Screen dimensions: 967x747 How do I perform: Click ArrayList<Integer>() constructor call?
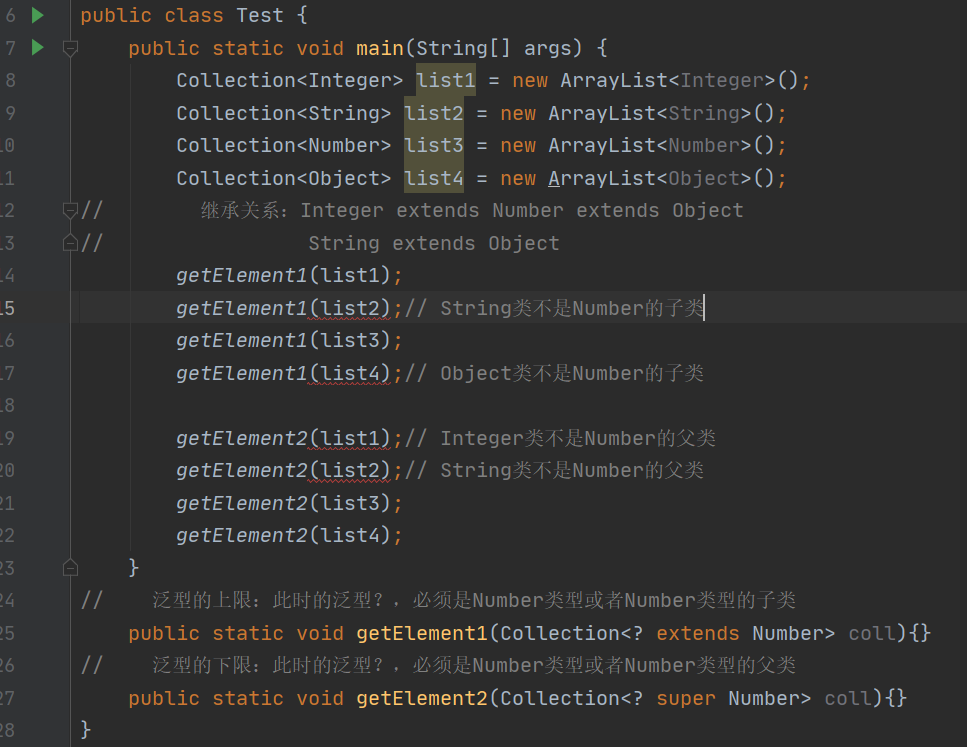[x=680, y=80]
